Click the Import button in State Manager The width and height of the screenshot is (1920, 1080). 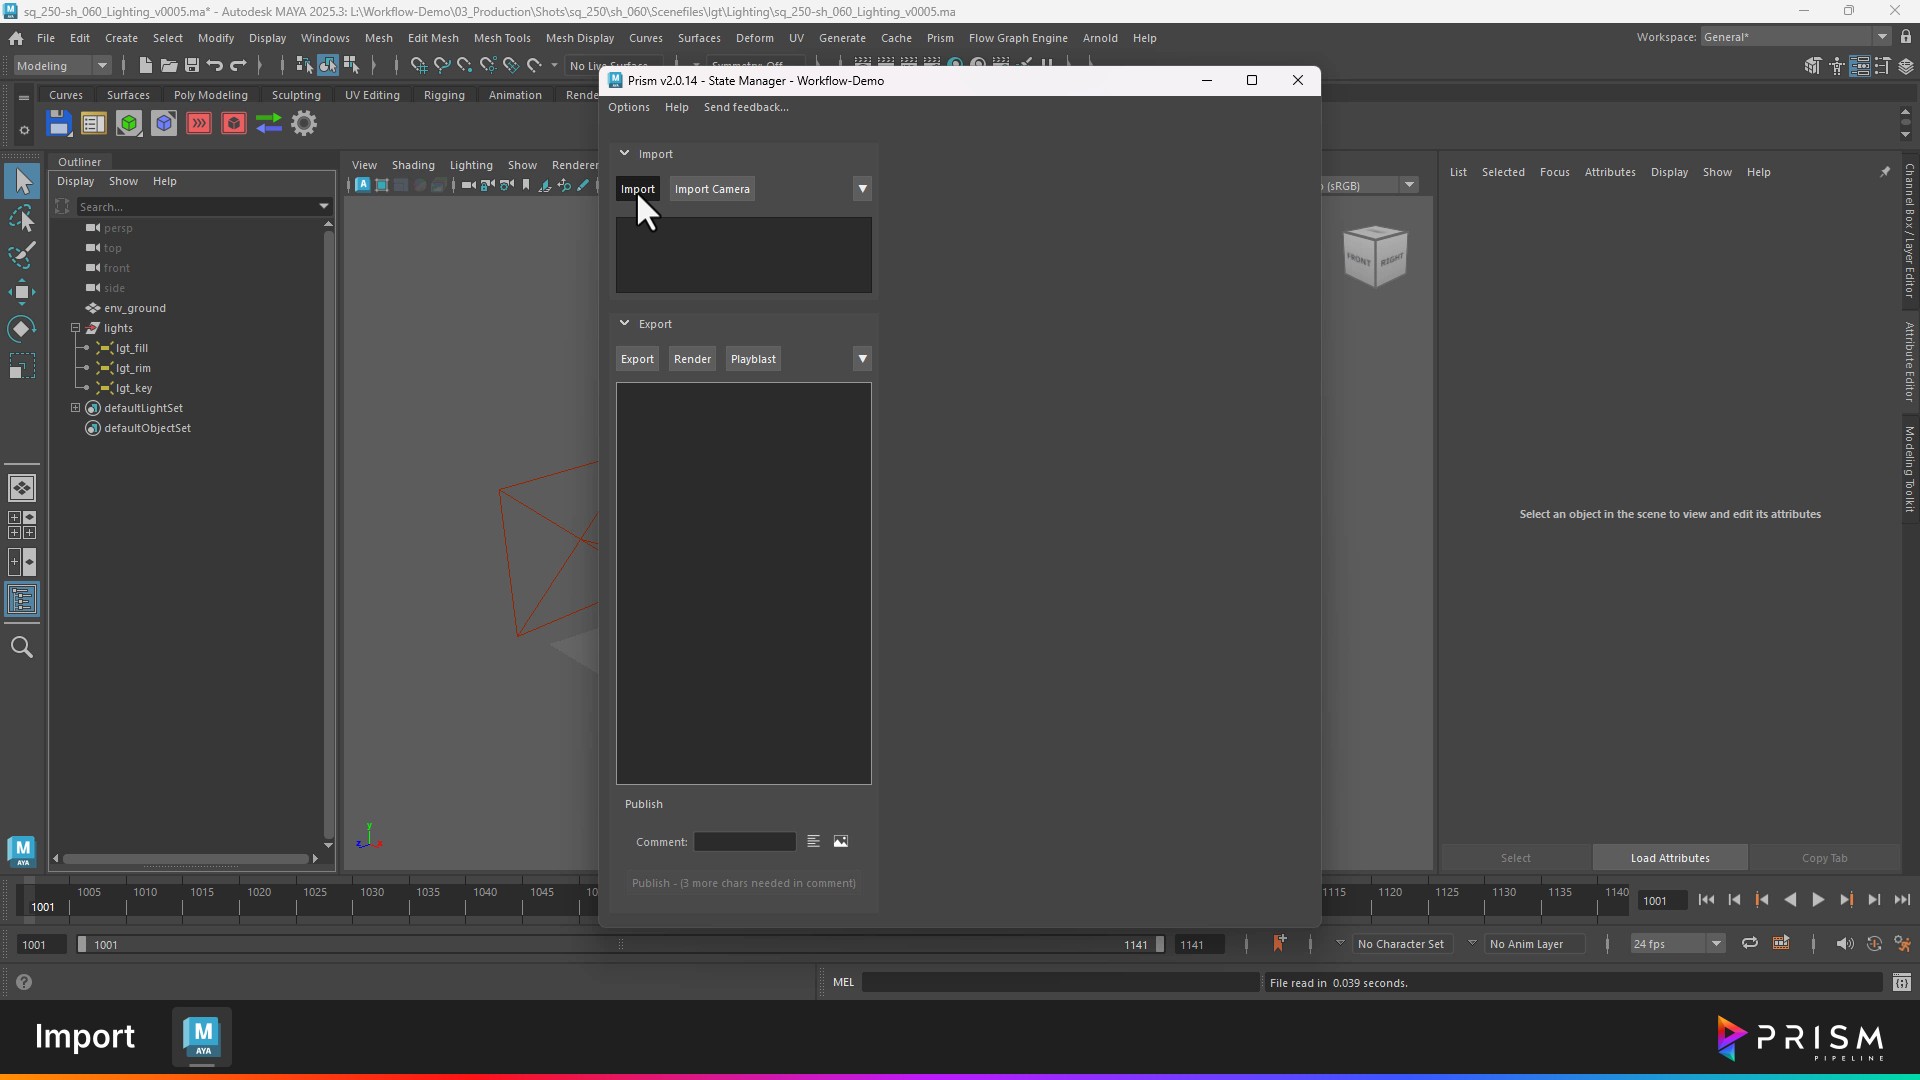(638, 189)
